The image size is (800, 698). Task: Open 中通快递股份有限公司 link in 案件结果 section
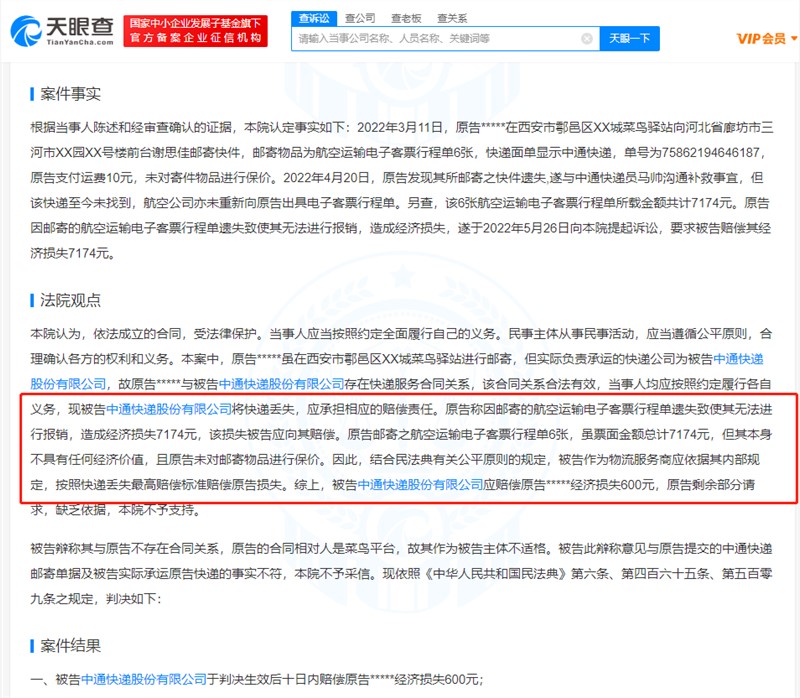pos(143,680)
